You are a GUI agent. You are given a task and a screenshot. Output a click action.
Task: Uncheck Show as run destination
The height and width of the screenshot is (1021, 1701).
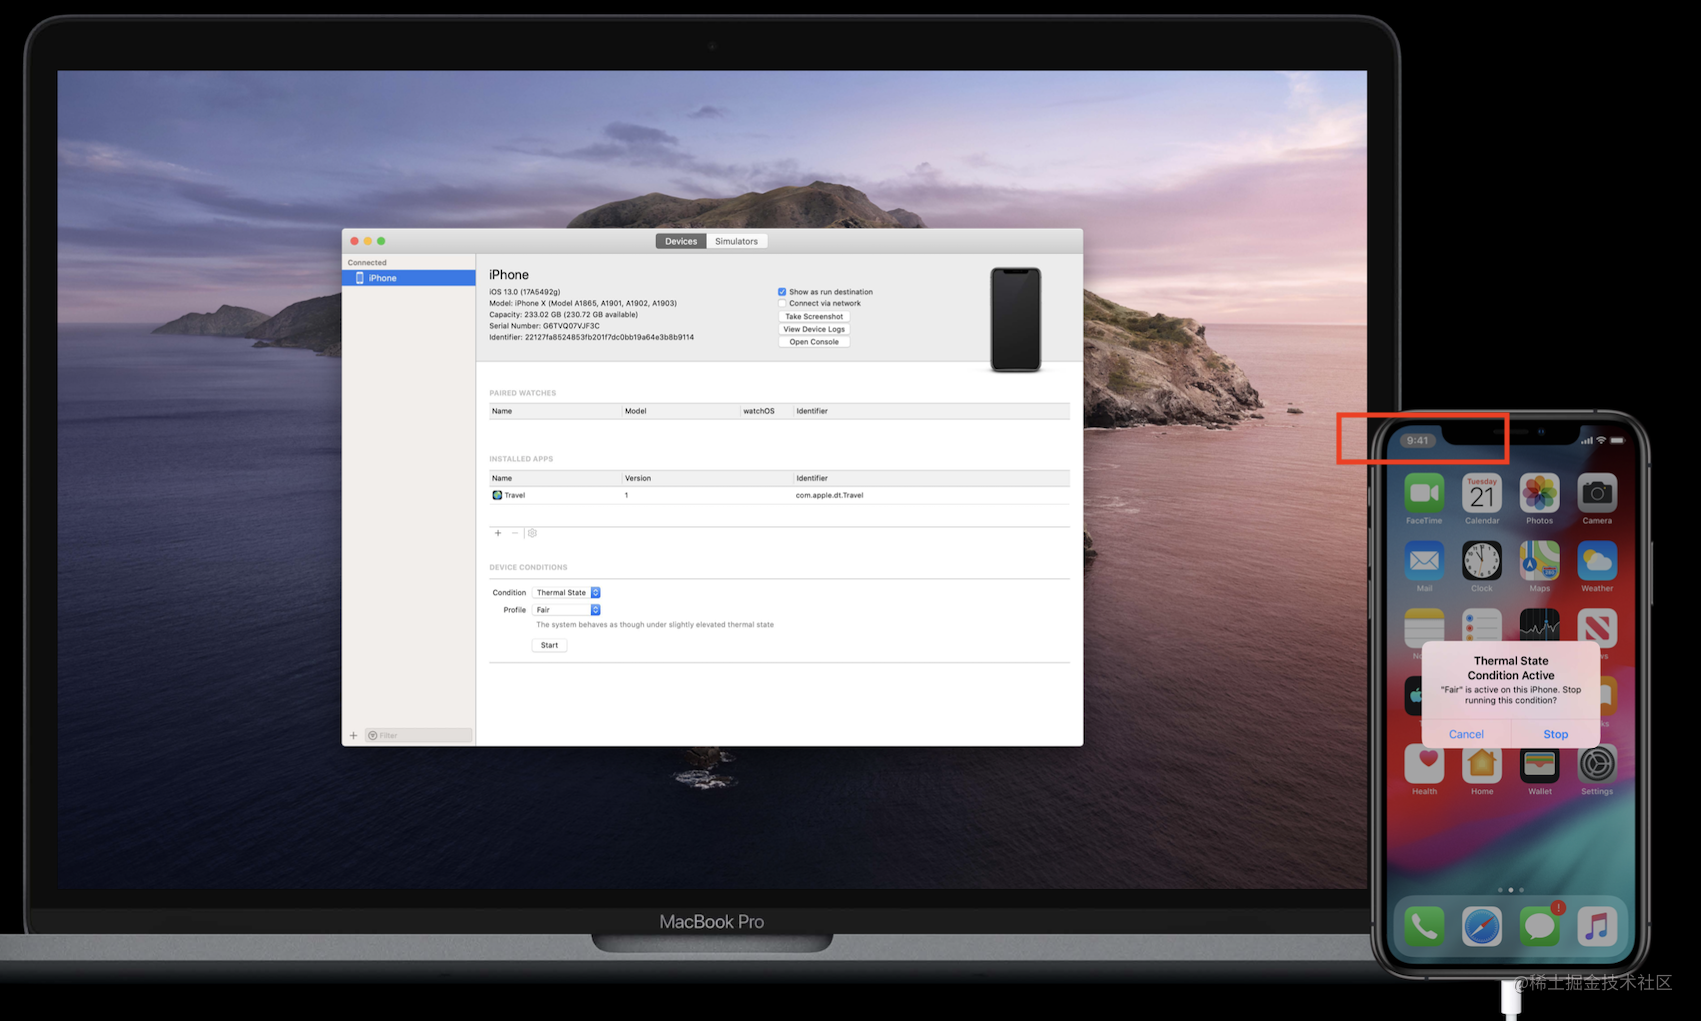pyautogui.click(x=782, y=292)
